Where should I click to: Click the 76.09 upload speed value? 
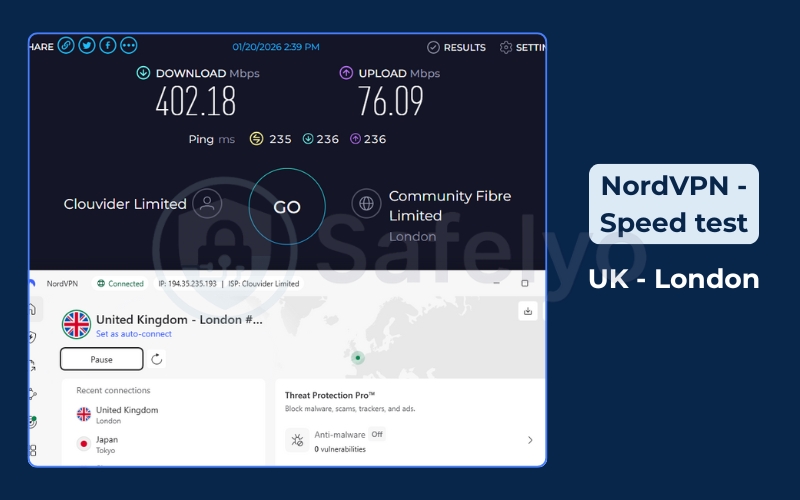(x=391, y=101)
